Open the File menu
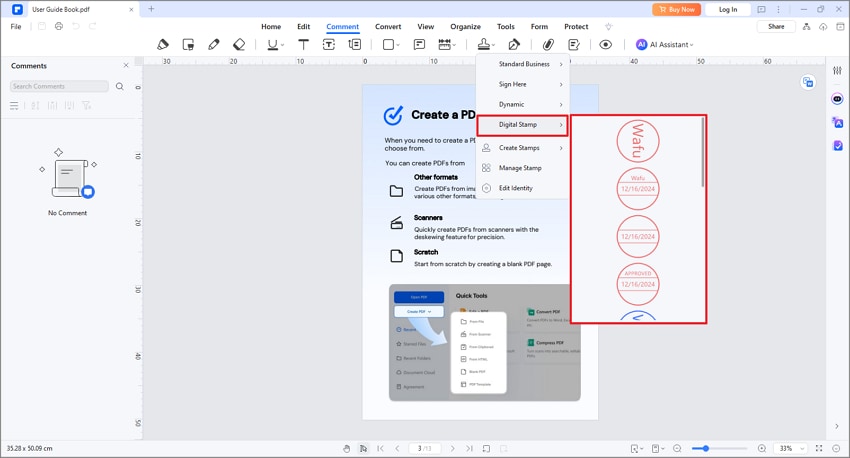850x458 pixels. (16, 27)
